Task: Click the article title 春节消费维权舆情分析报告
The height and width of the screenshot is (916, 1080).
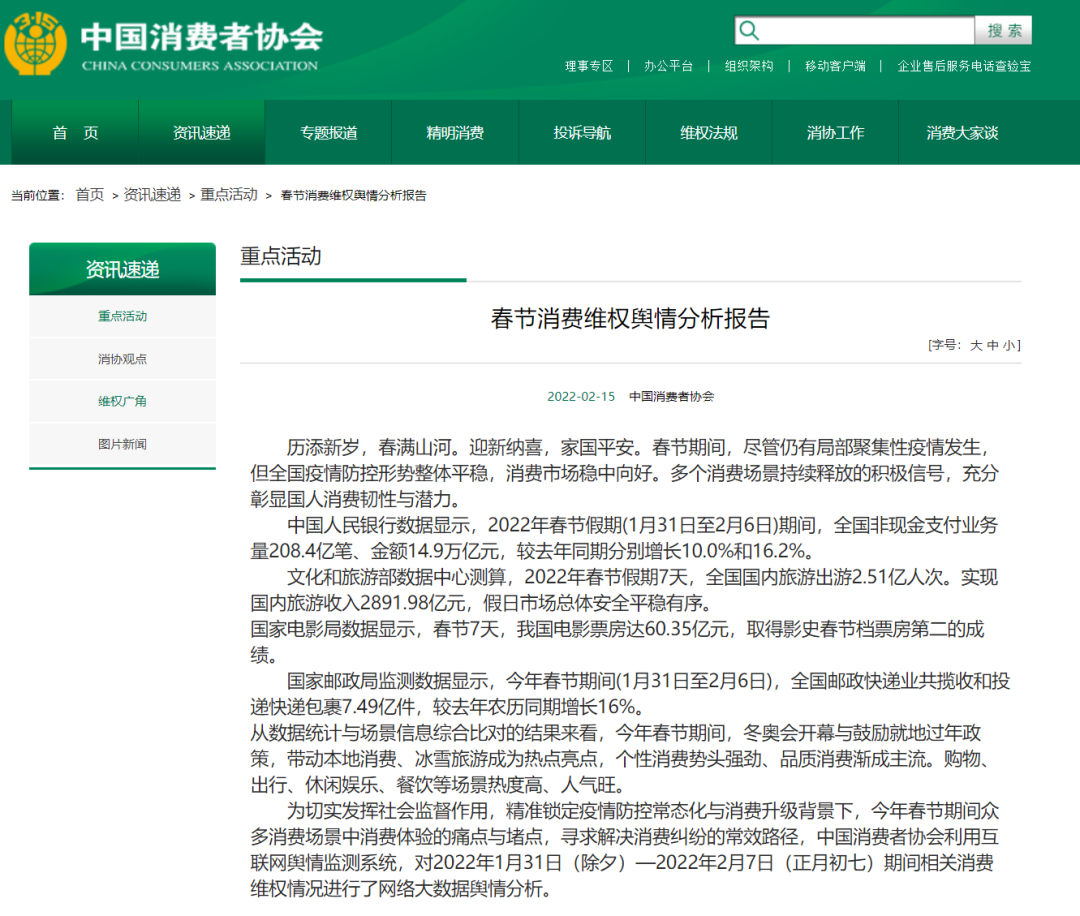Action: [x=630, y=318]
